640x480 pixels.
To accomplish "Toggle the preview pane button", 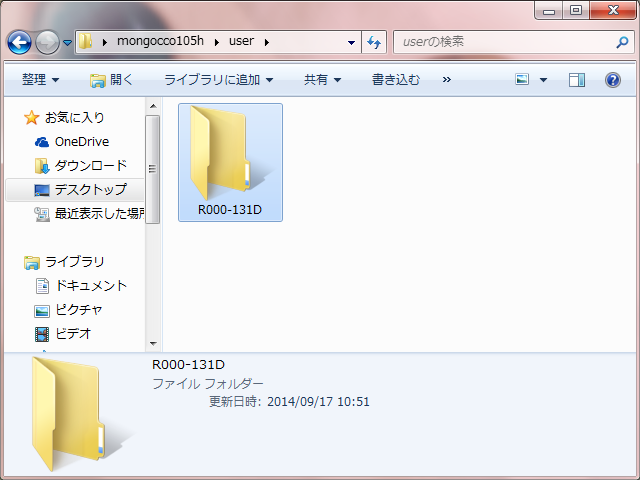I will pos(577,79).
